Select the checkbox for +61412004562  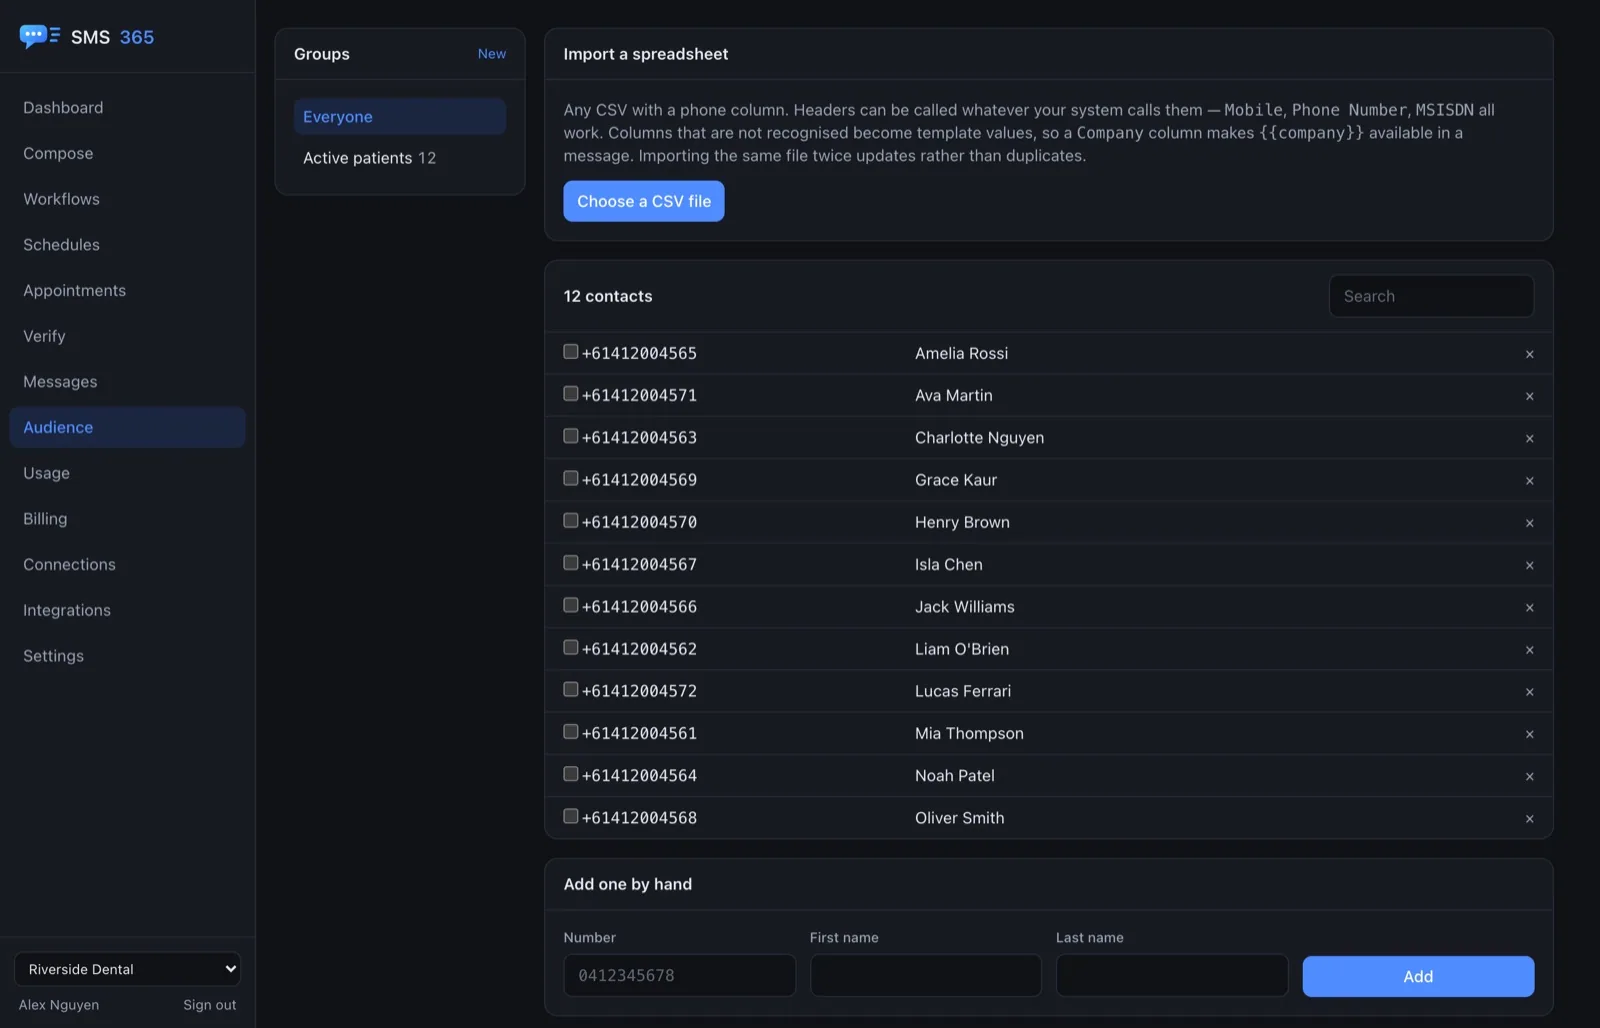click(x=571, y=647)
